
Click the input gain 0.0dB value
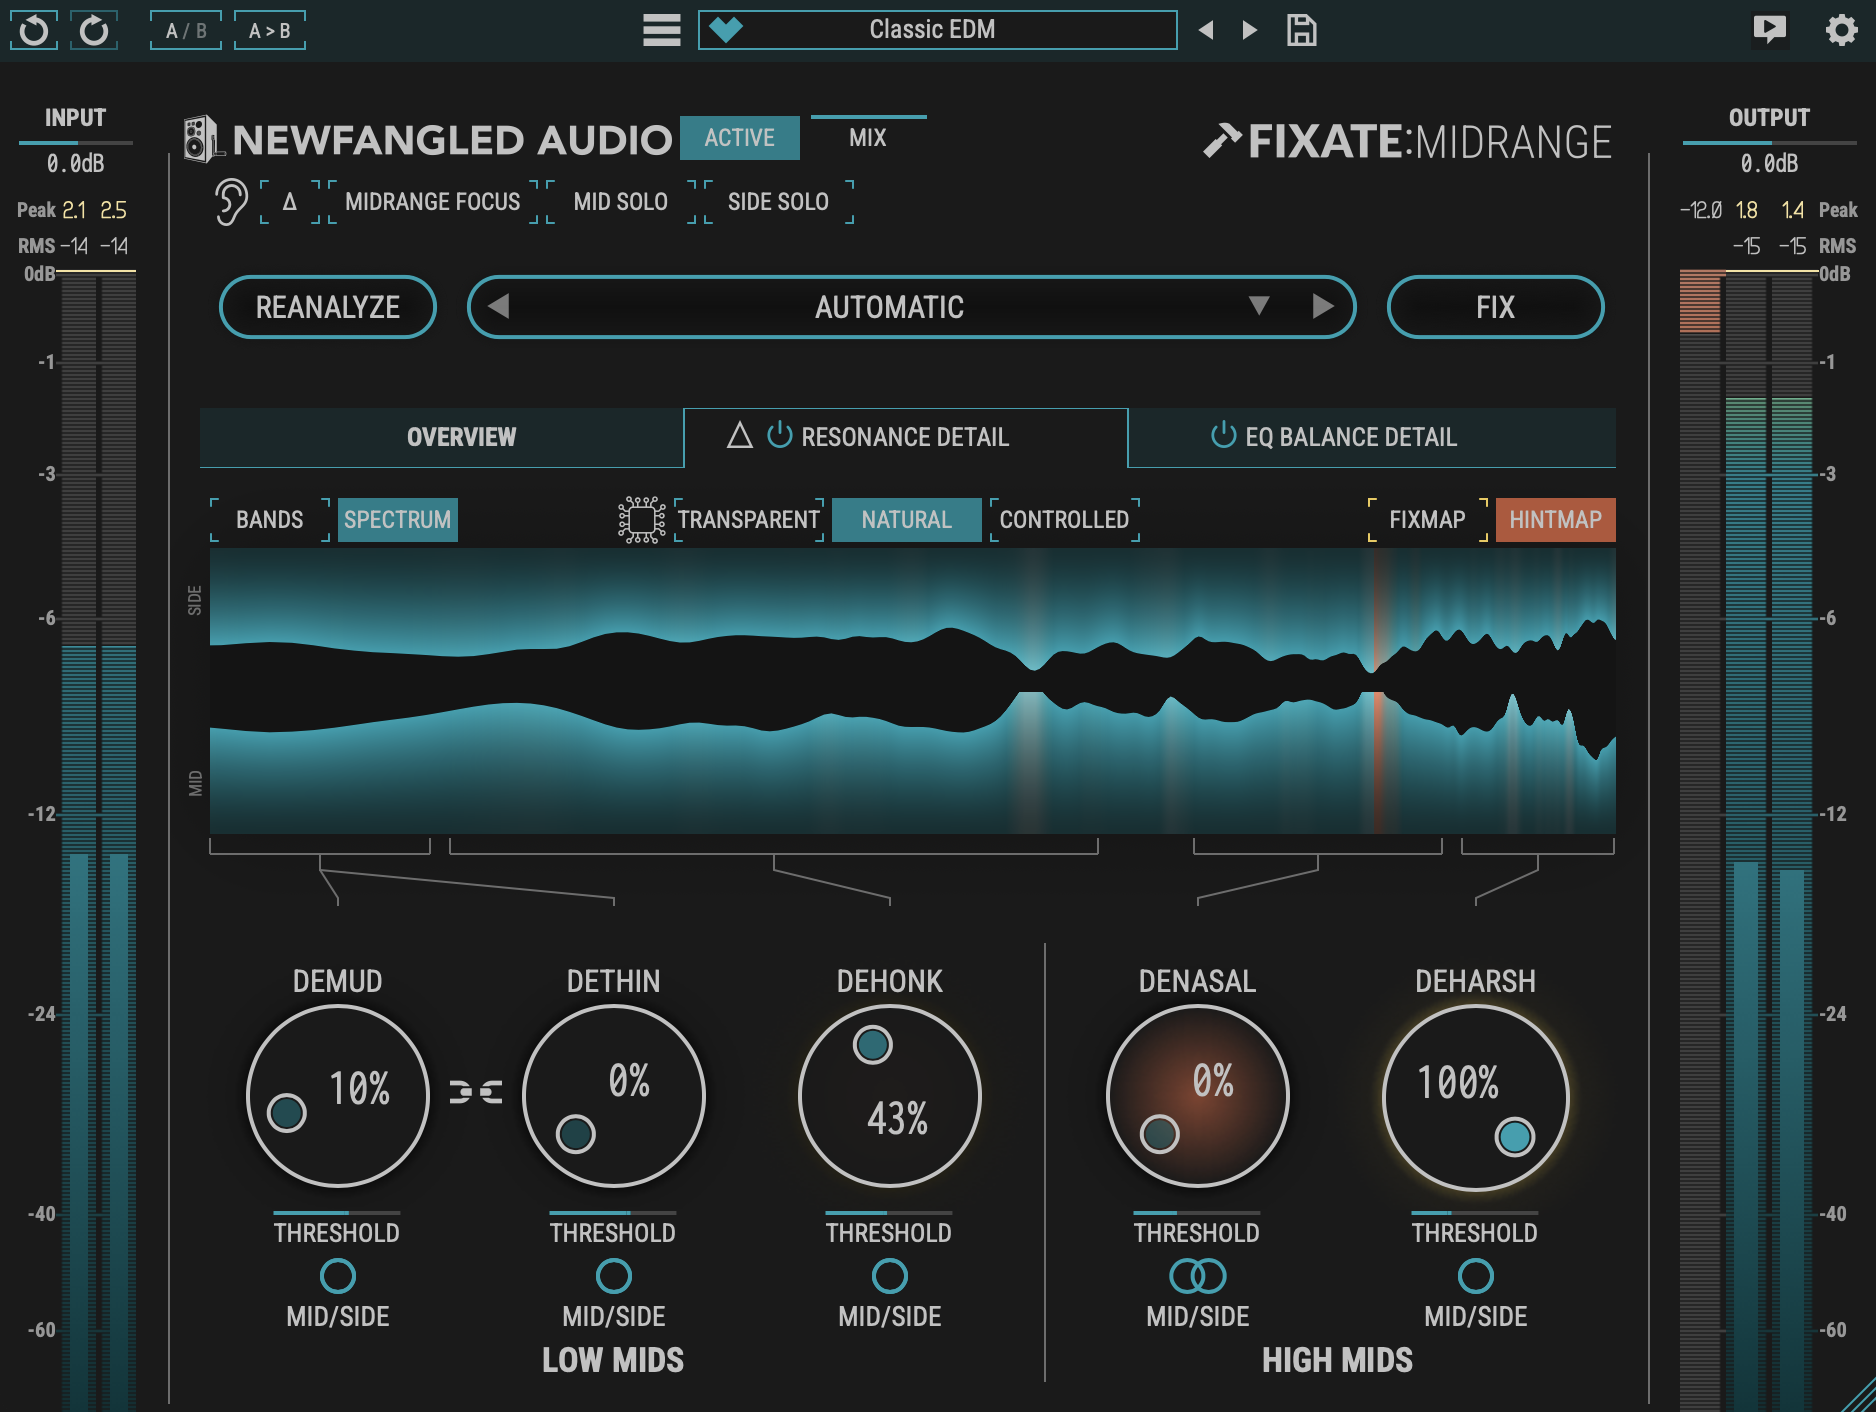[x=76, y=163]
